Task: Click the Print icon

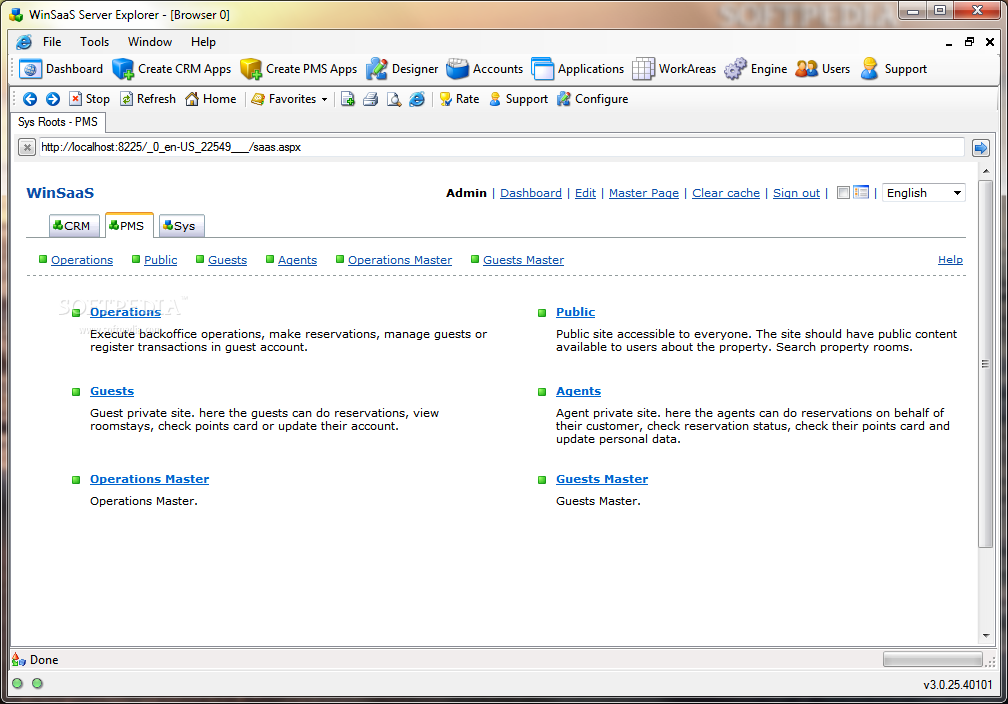Action: coord(371,99)
